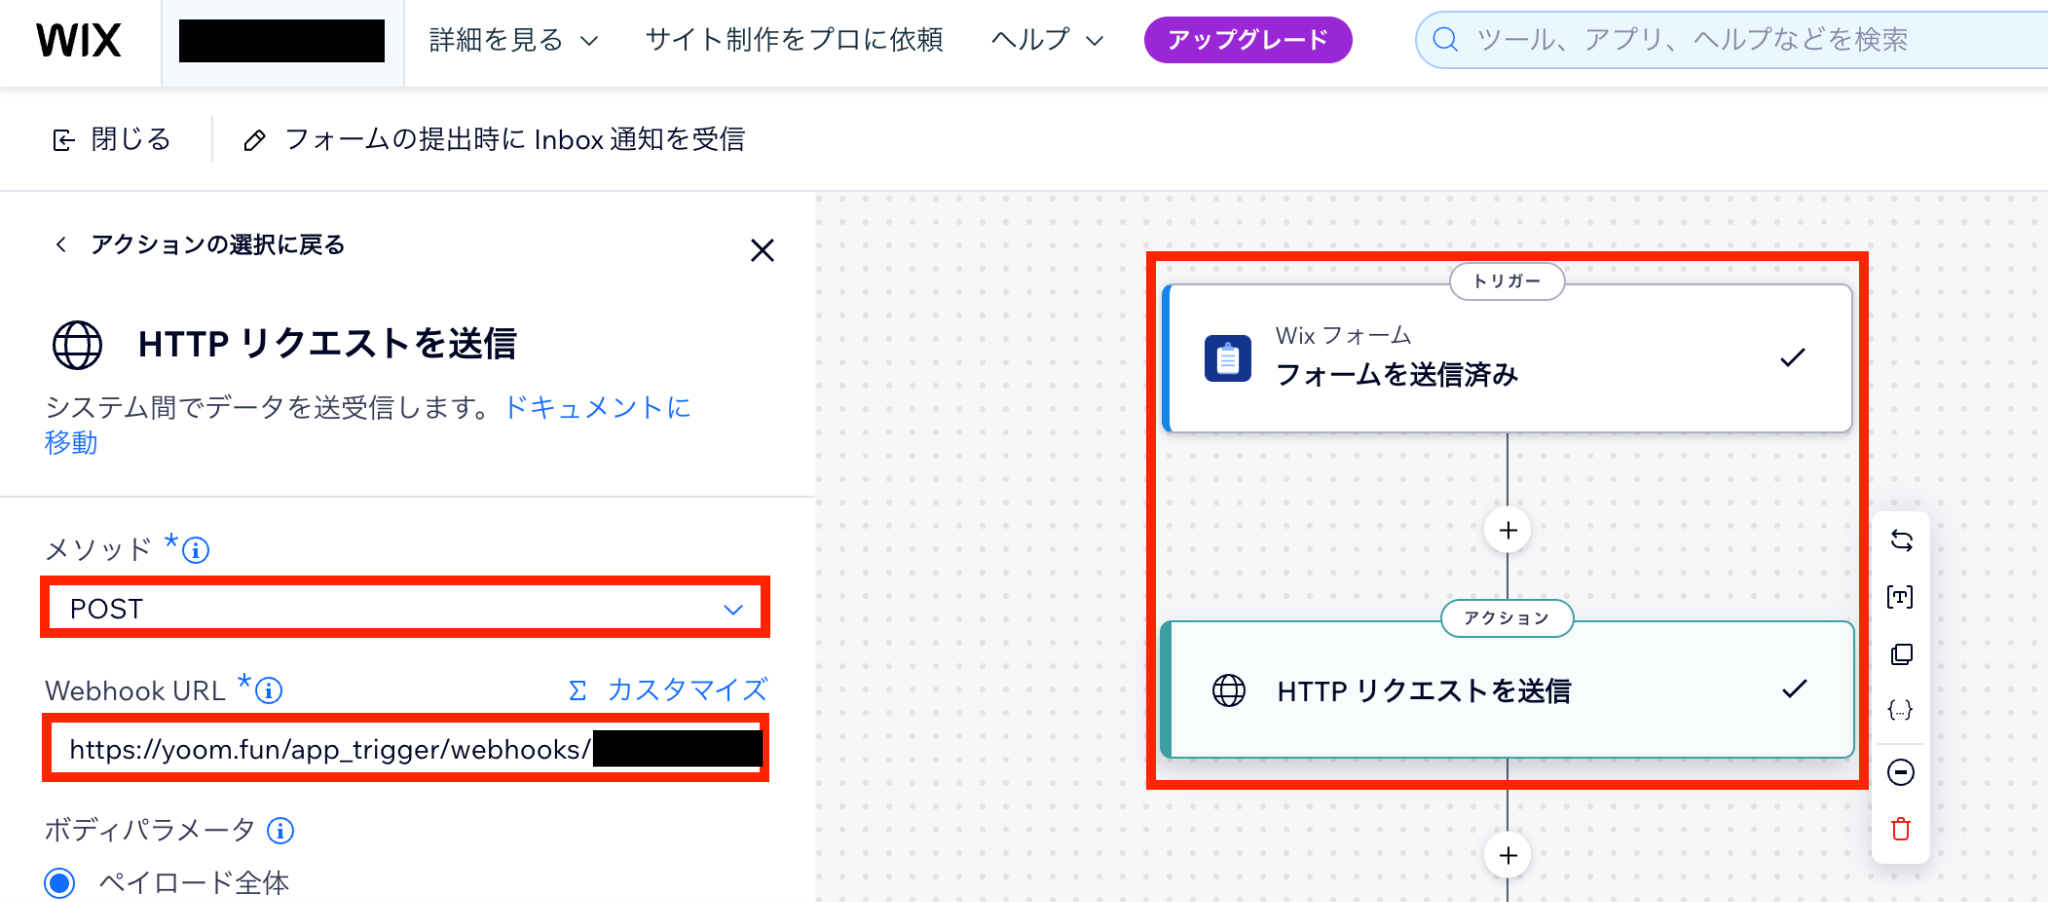The height and width of the screenshot is (902, 2048).
Task: Click into the Webhook URL input field
Action: [x=405, y=748]
